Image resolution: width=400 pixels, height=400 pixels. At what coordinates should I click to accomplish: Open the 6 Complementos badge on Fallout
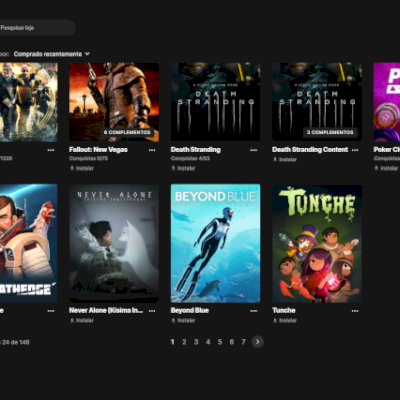pyautogui.click(x=127, y=132)
